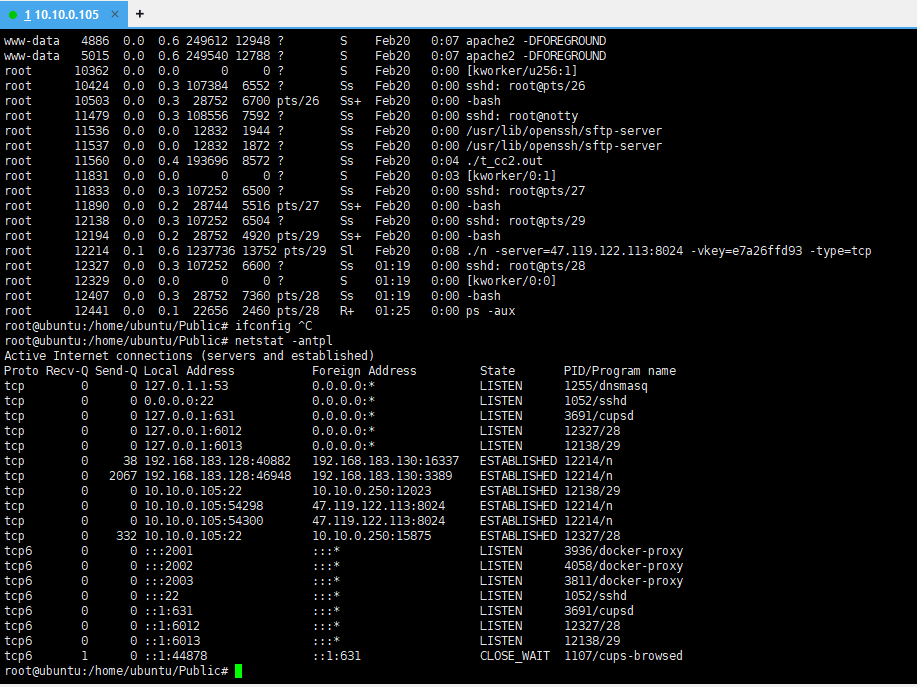Click the green cursor at the prompt
The image size is (917, 687).
click(239, 671)
